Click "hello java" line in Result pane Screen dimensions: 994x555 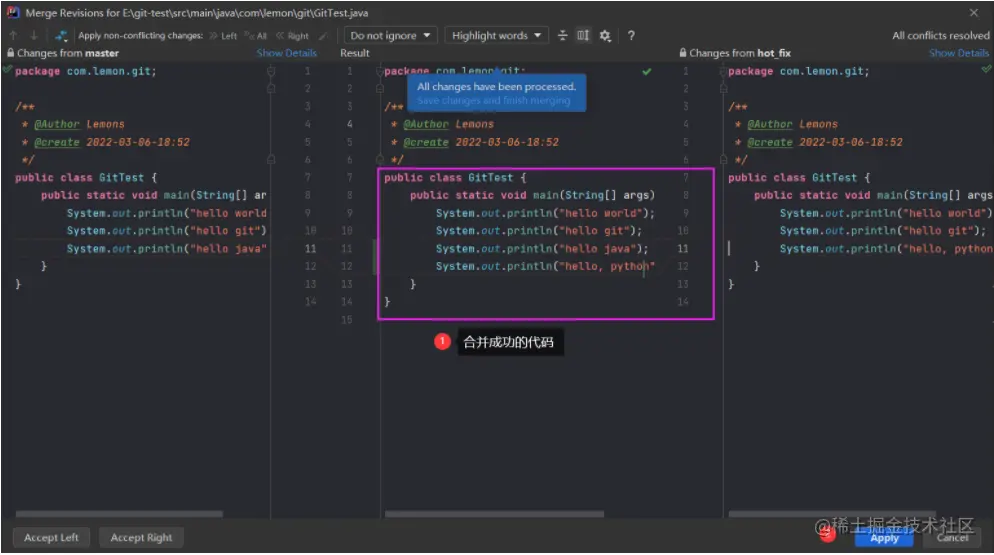click(x=542, y=249)
